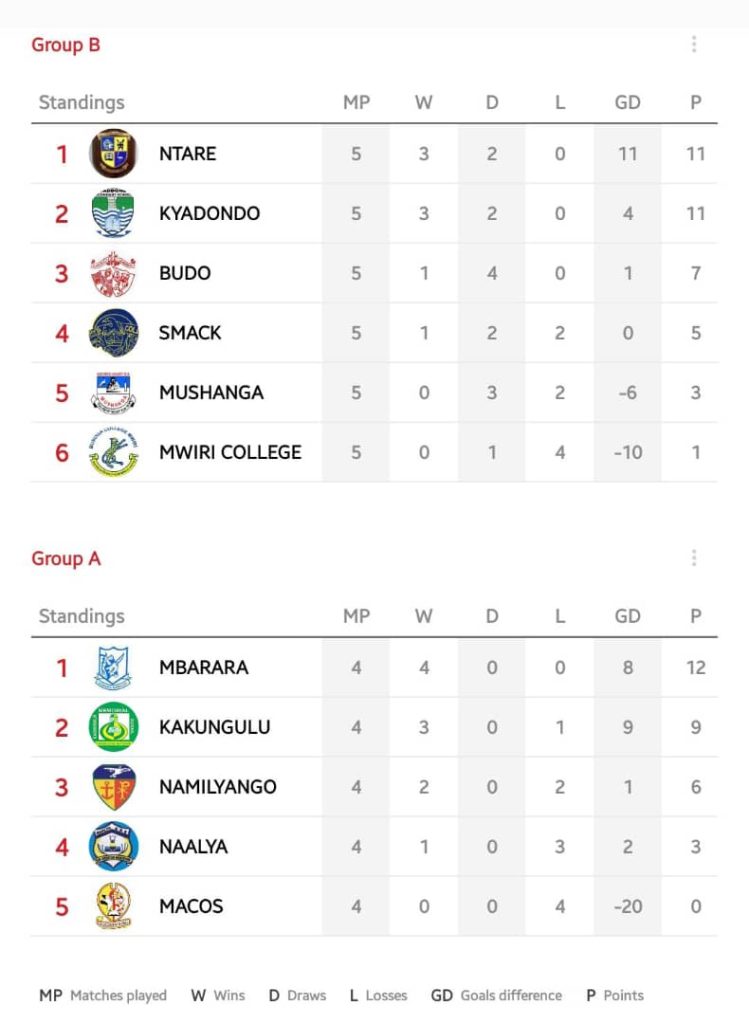This screenshot has width=749, height=1024.
Task: Click the SMACK team crest
Action: [x=114, y=332]
